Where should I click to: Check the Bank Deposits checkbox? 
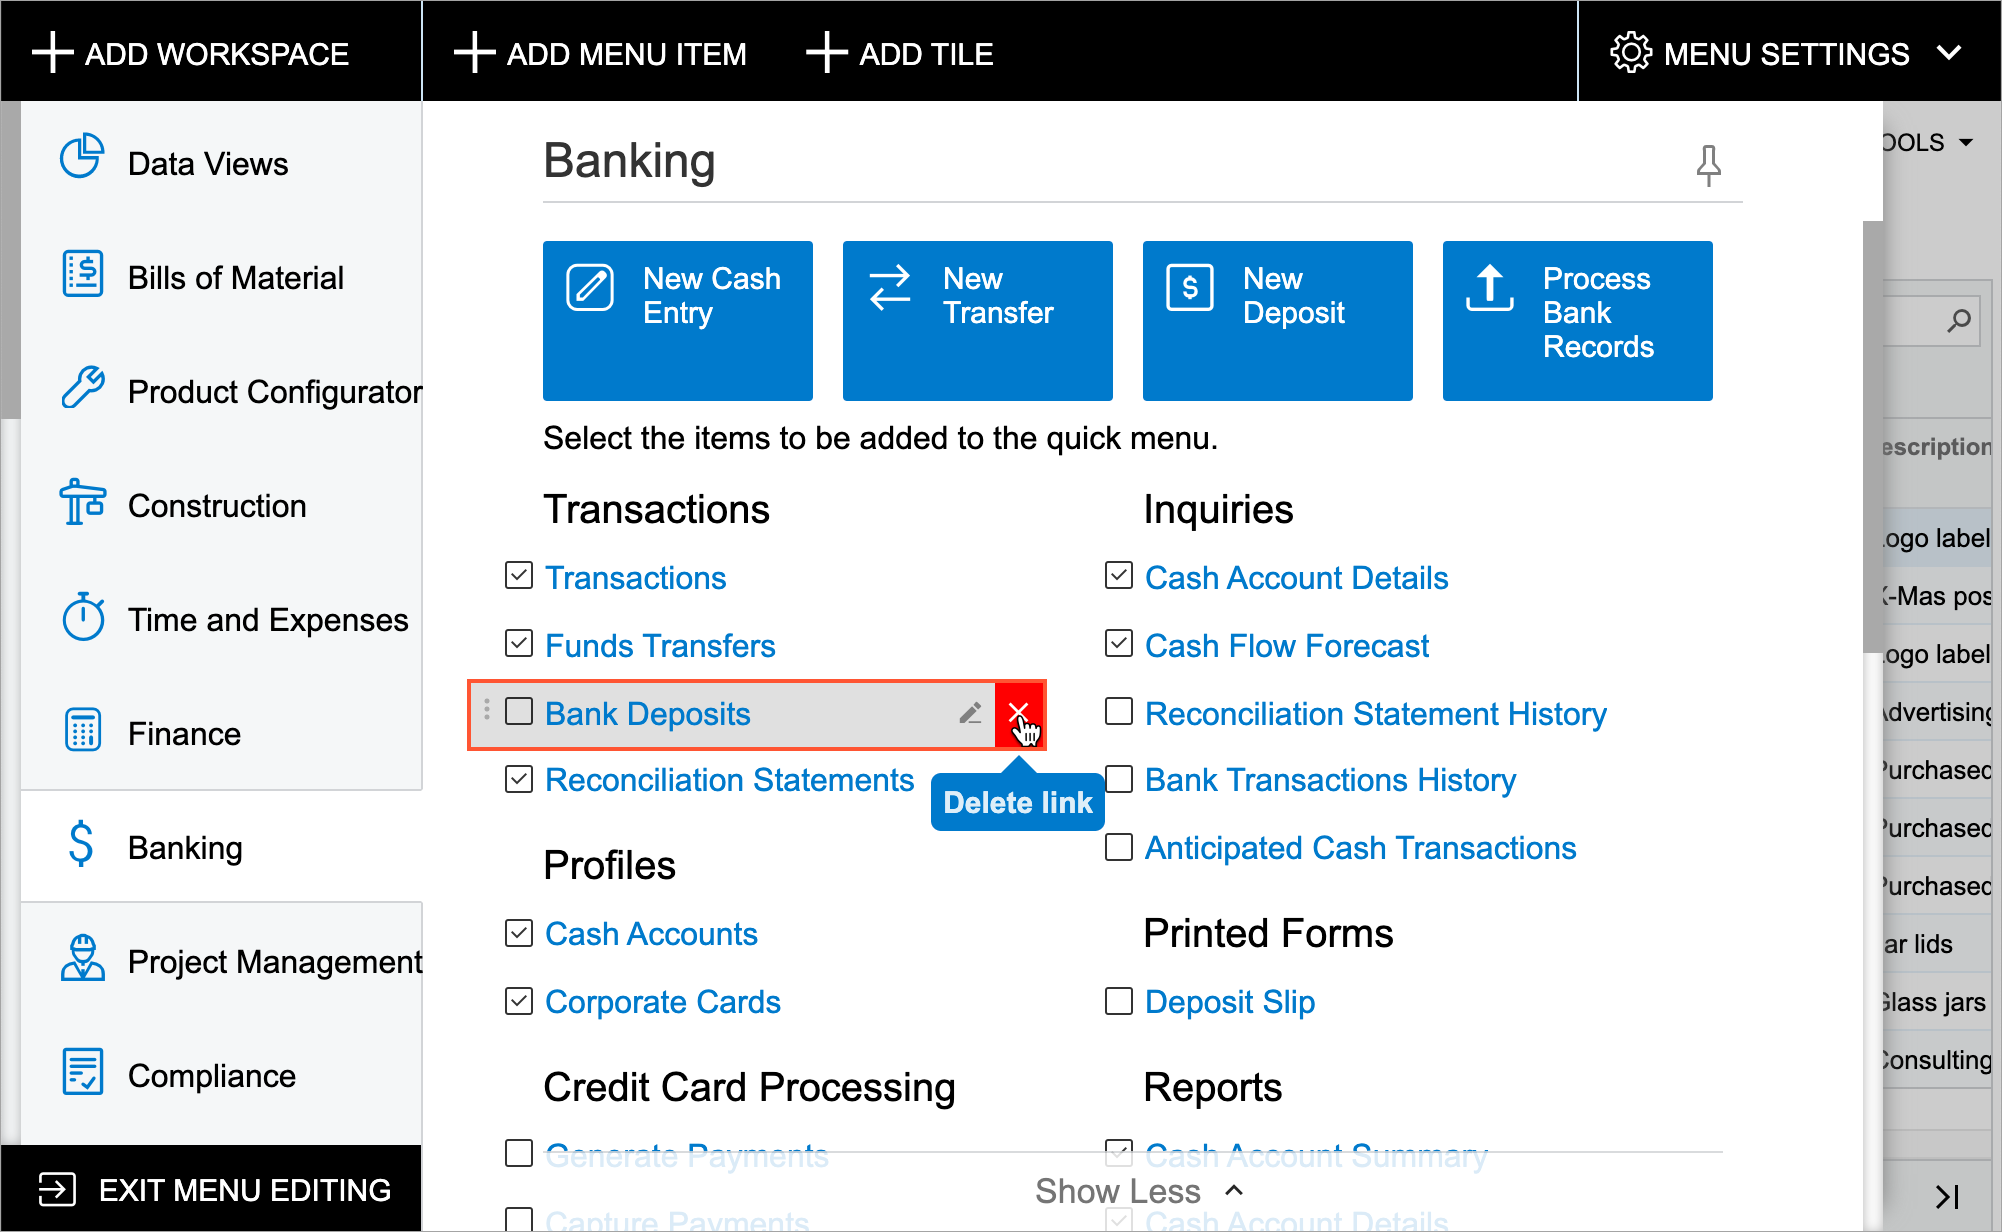coord(519,711)
